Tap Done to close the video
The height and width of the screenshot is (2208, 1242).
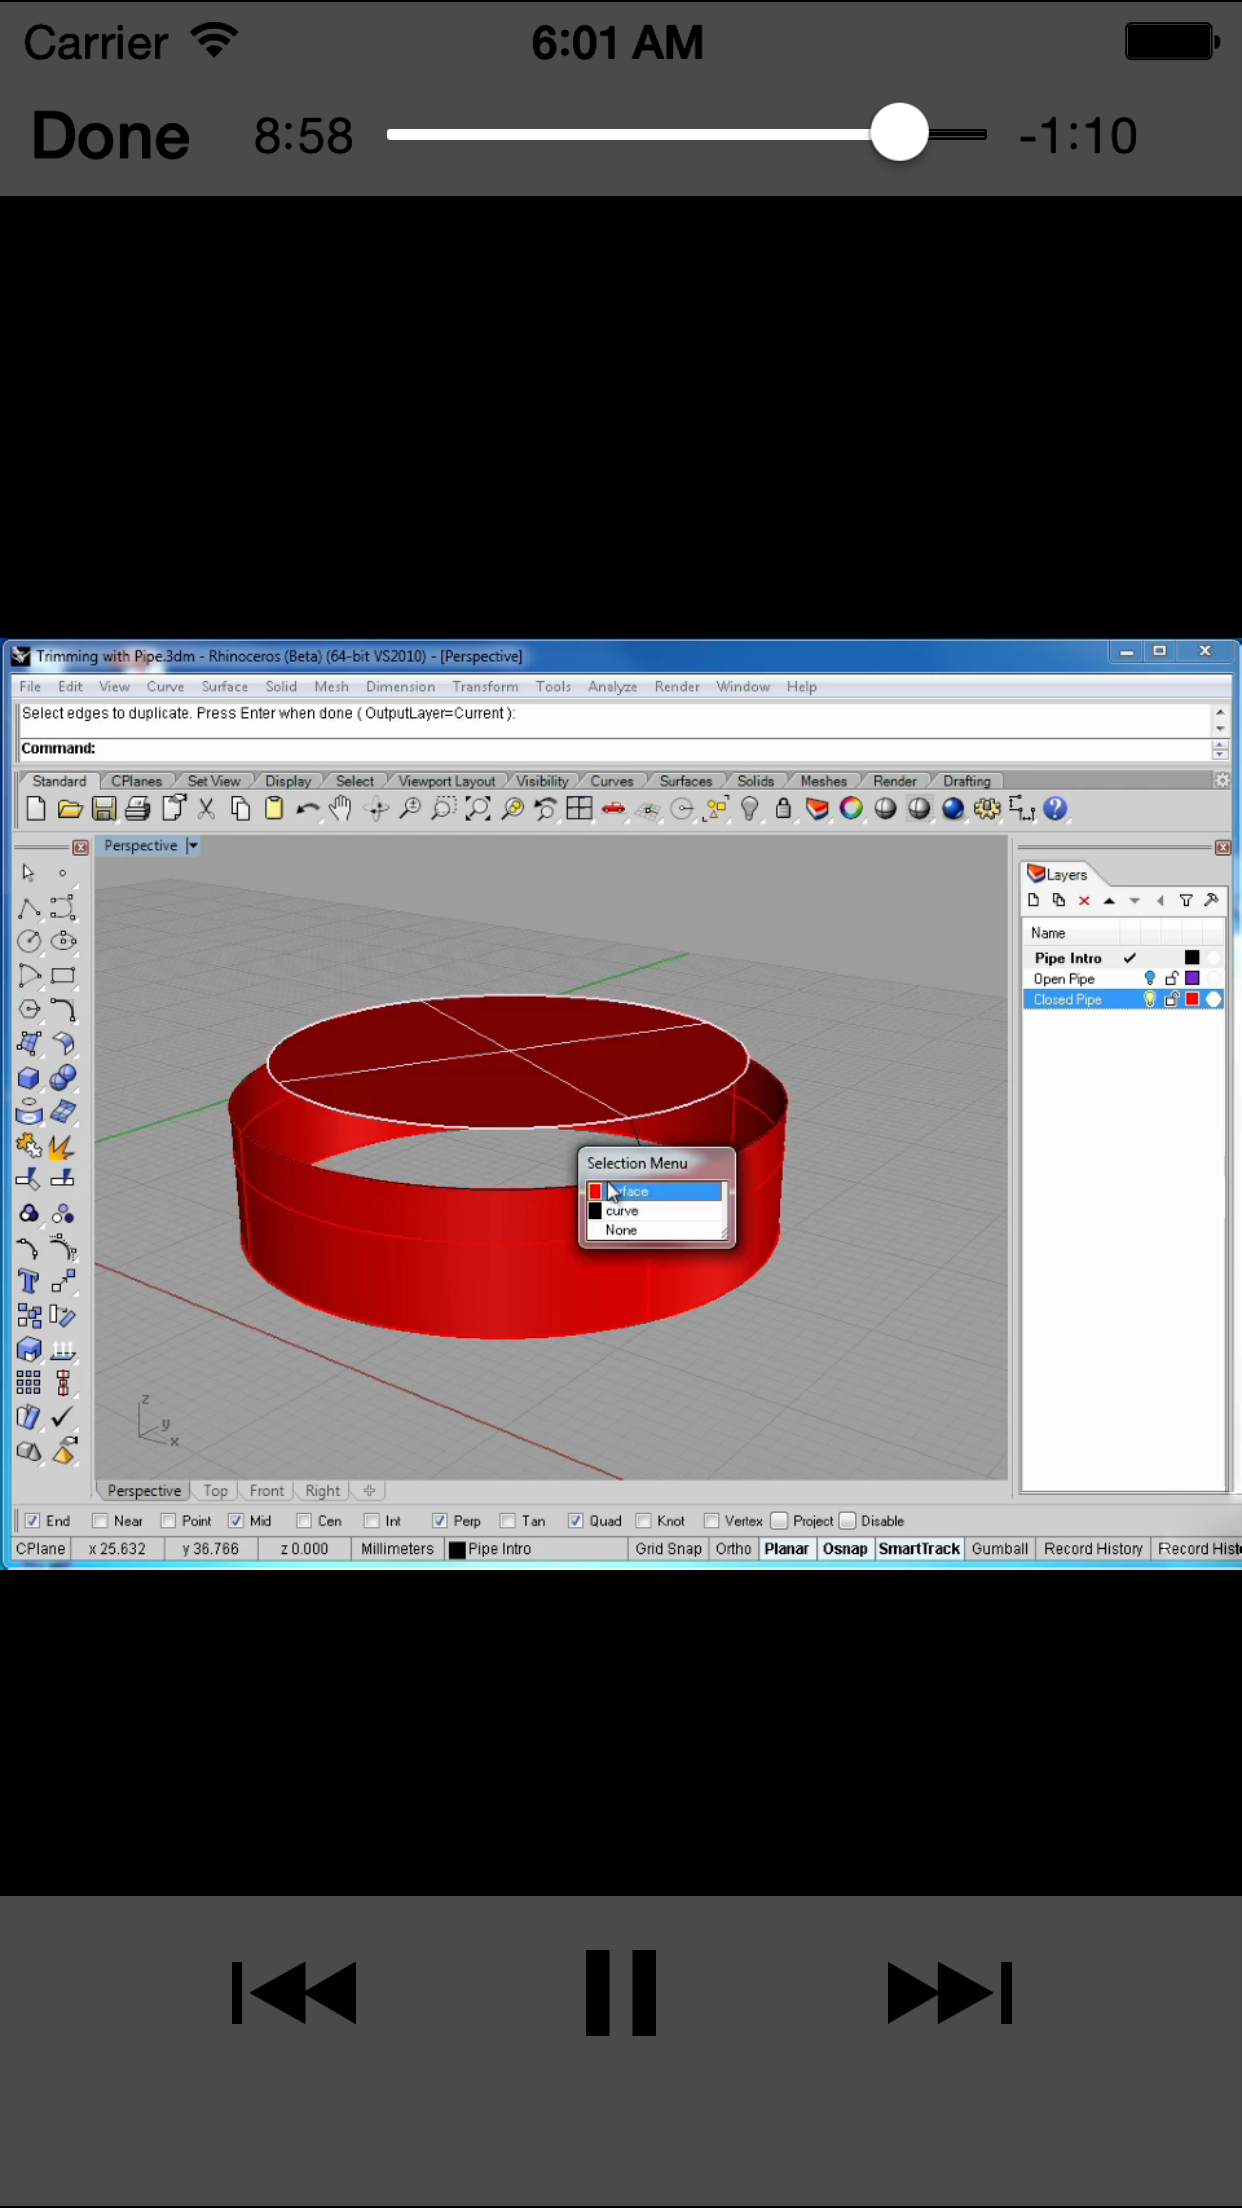click(110, 136)
